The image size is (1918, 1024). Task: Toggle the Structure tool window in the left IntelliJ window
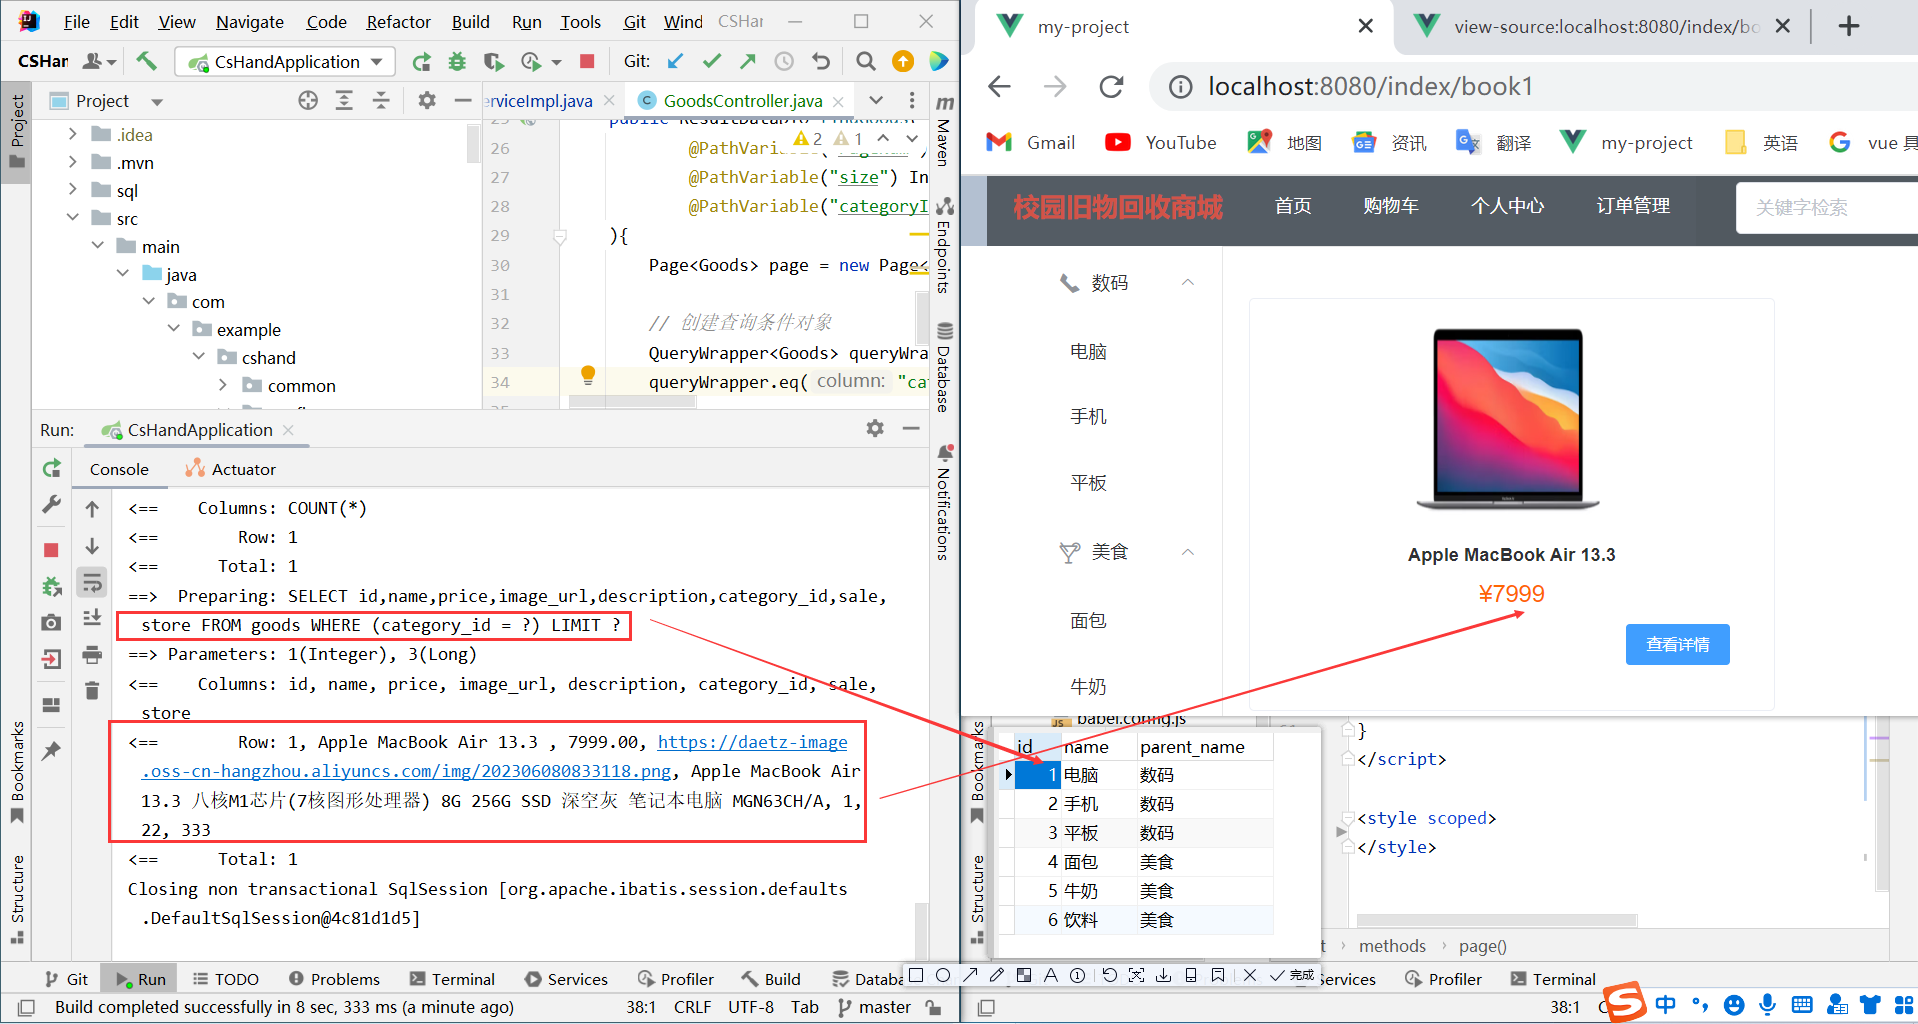(x=17, y=899)
